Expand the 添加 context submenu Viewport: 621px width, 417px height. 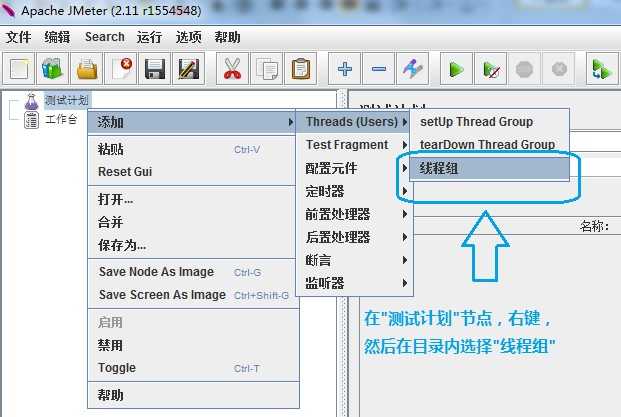point(192,122)
